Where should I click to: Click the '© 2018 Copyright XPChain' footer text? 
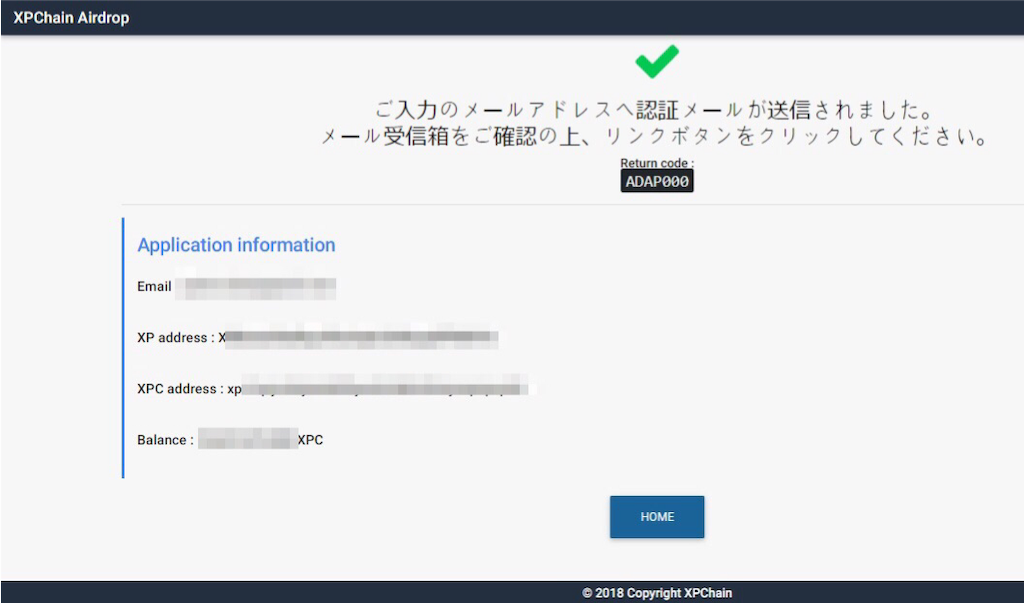click(657, 593)
